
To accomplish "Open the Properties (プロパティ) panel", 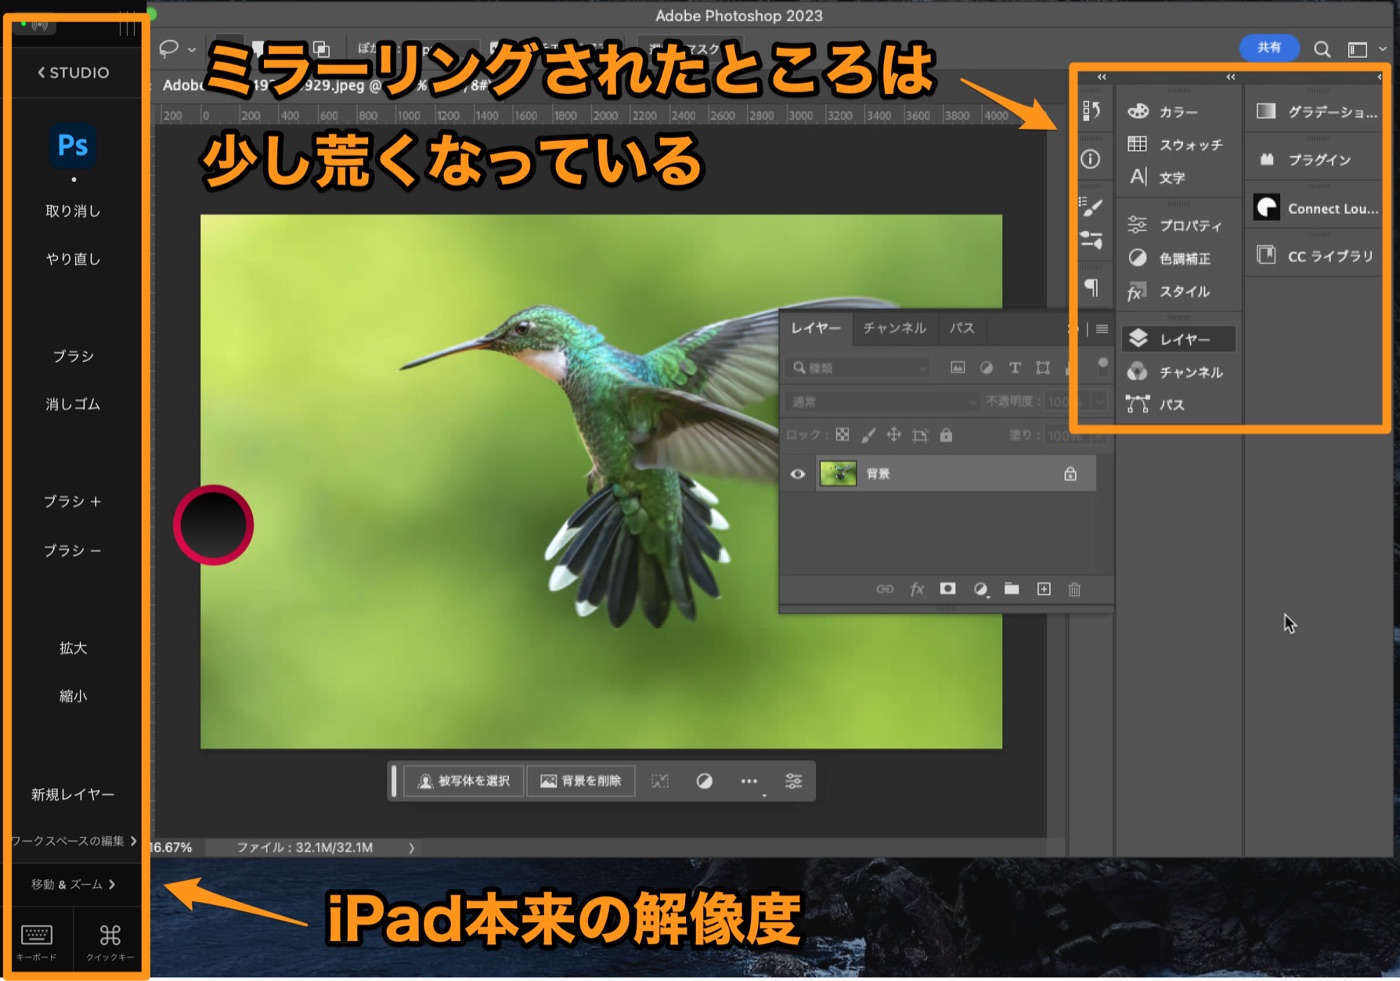I will tap(1175, 225).
